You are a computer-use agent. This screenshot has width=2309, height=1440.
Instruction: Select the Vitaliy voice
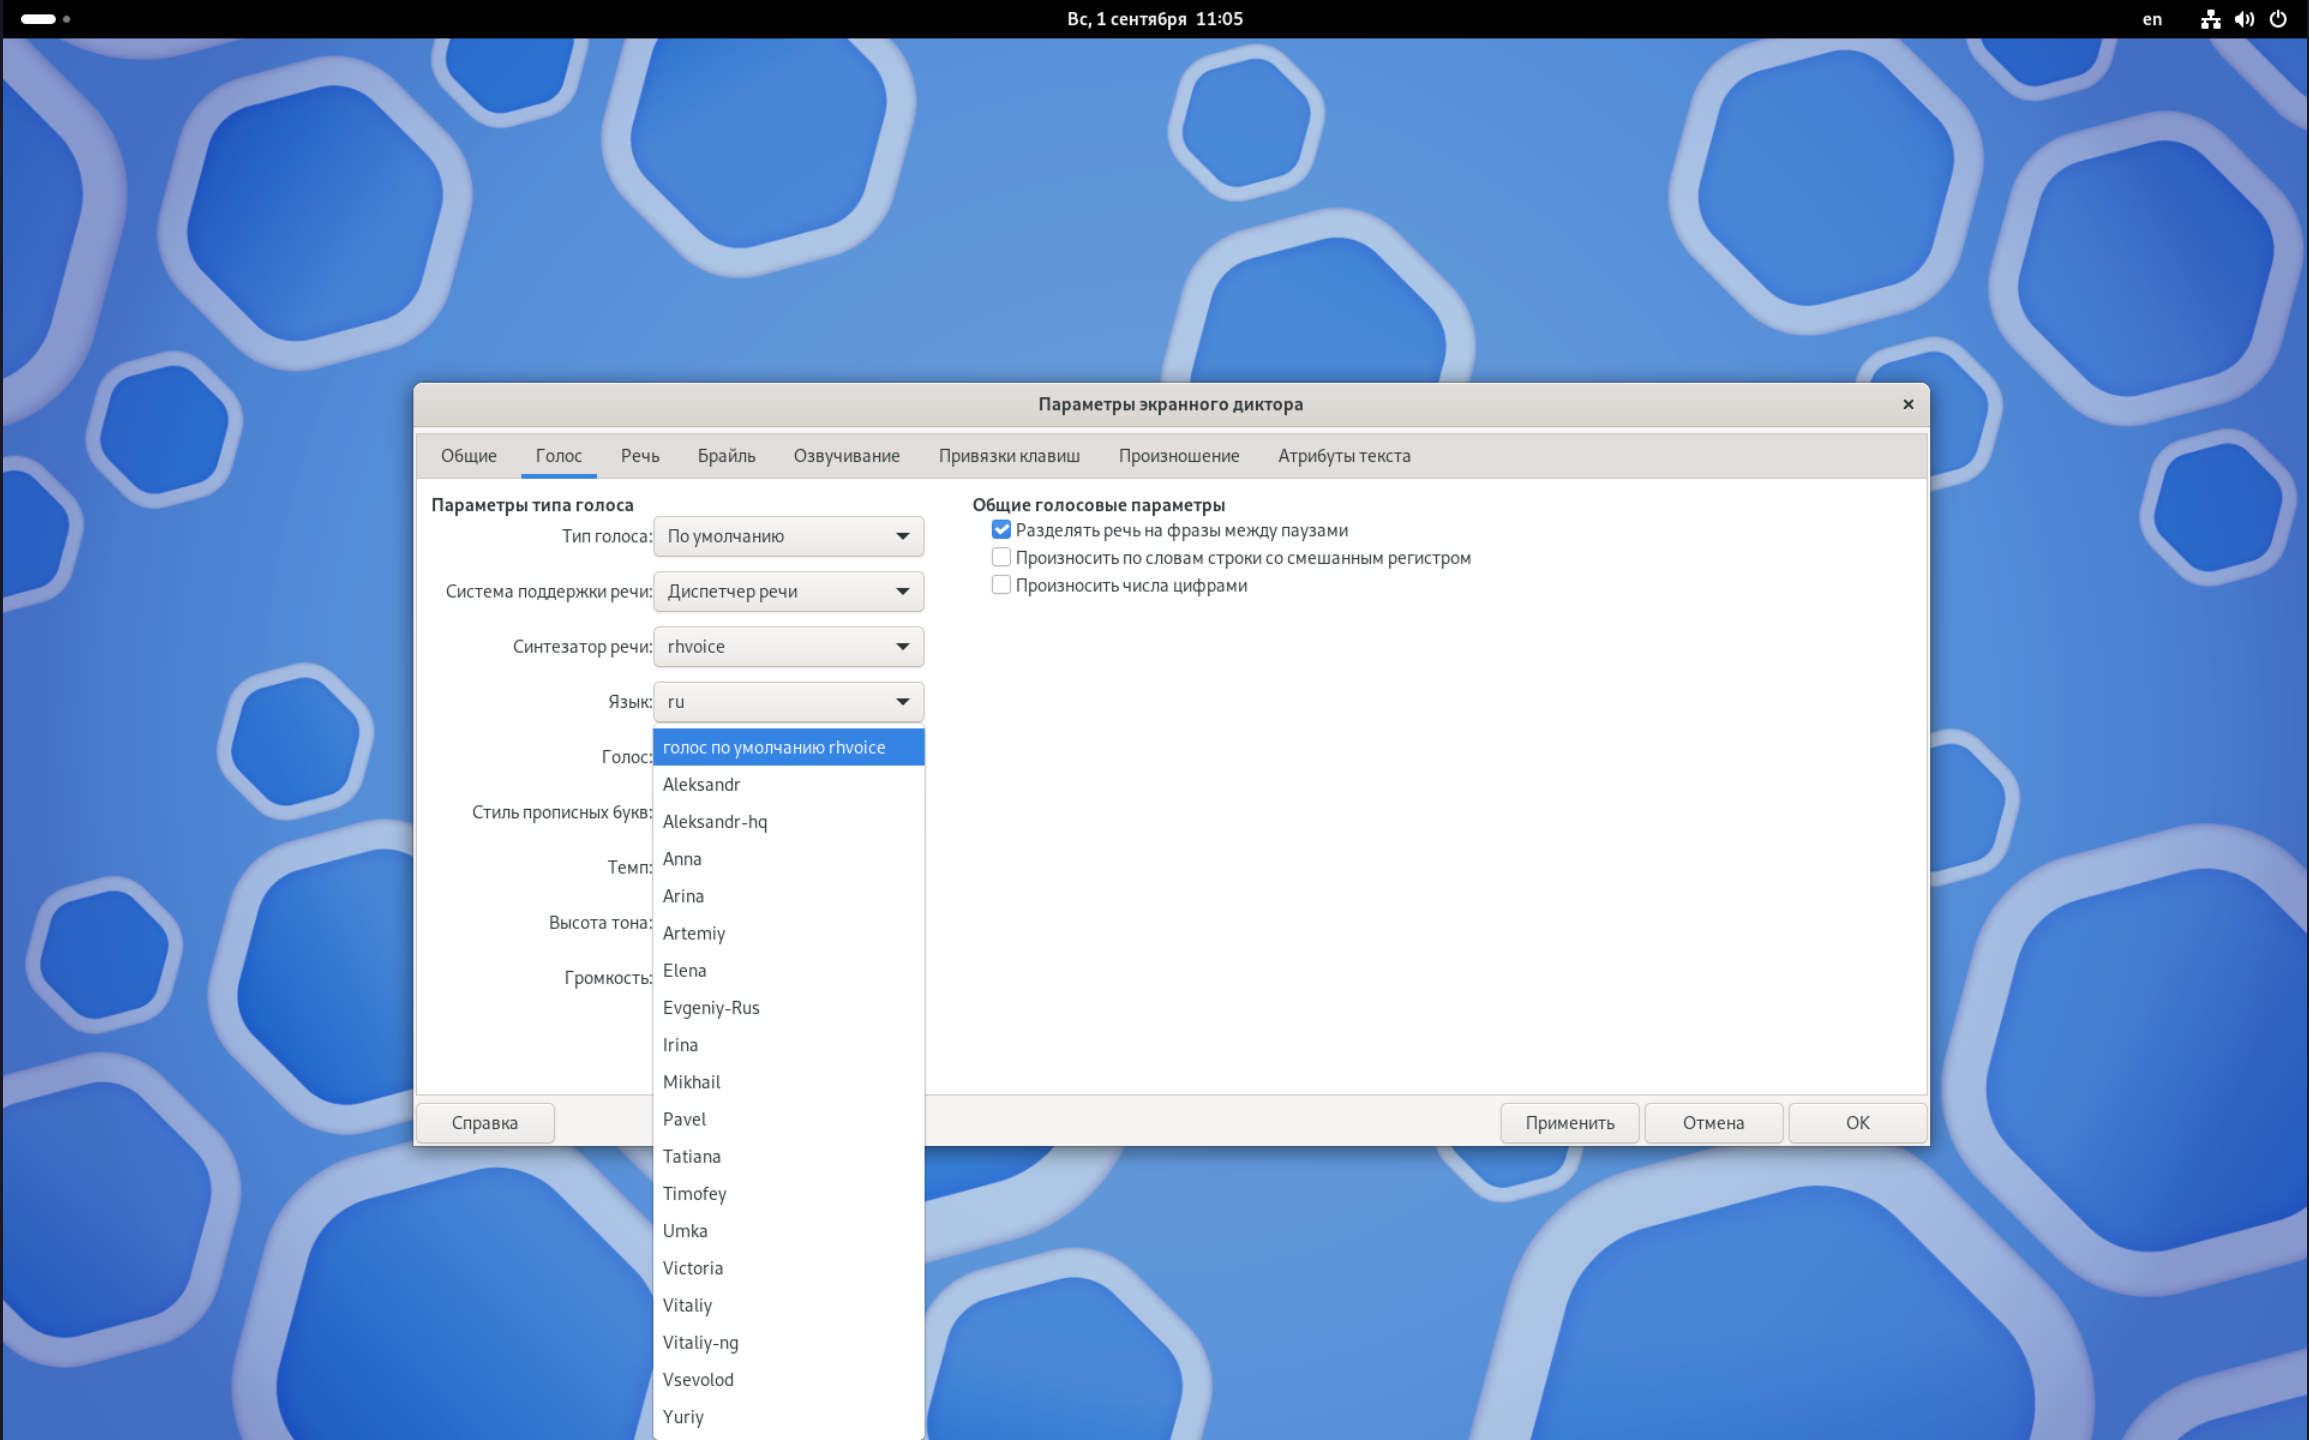[788, 1305]
